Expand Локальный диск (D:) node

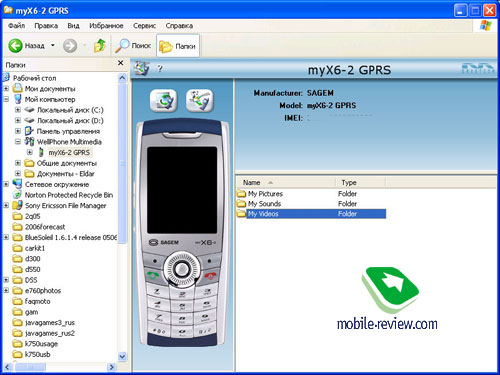pyautogui.click(x=18, y=121)
